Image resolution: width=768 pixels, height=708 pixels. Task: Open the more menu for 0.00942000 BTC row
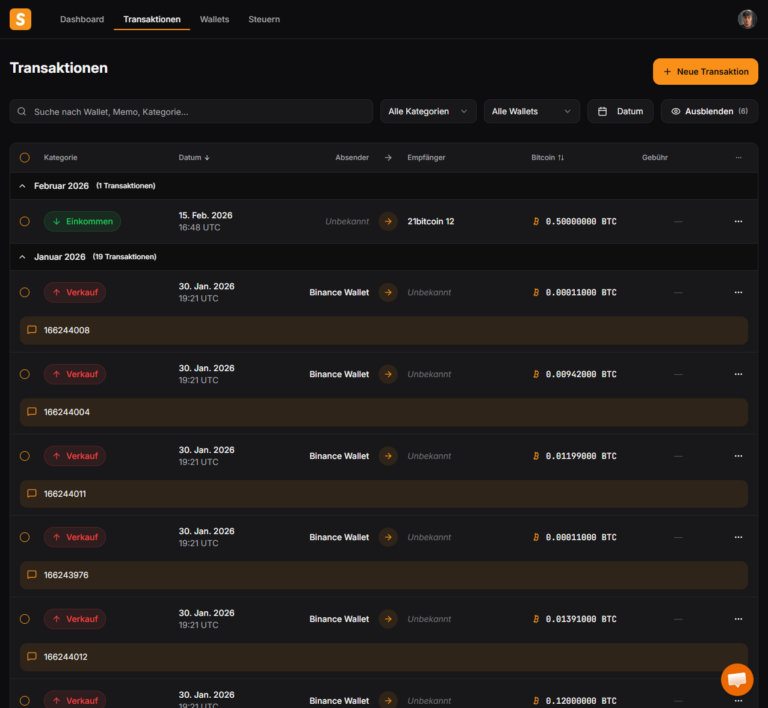pos(738,374)
